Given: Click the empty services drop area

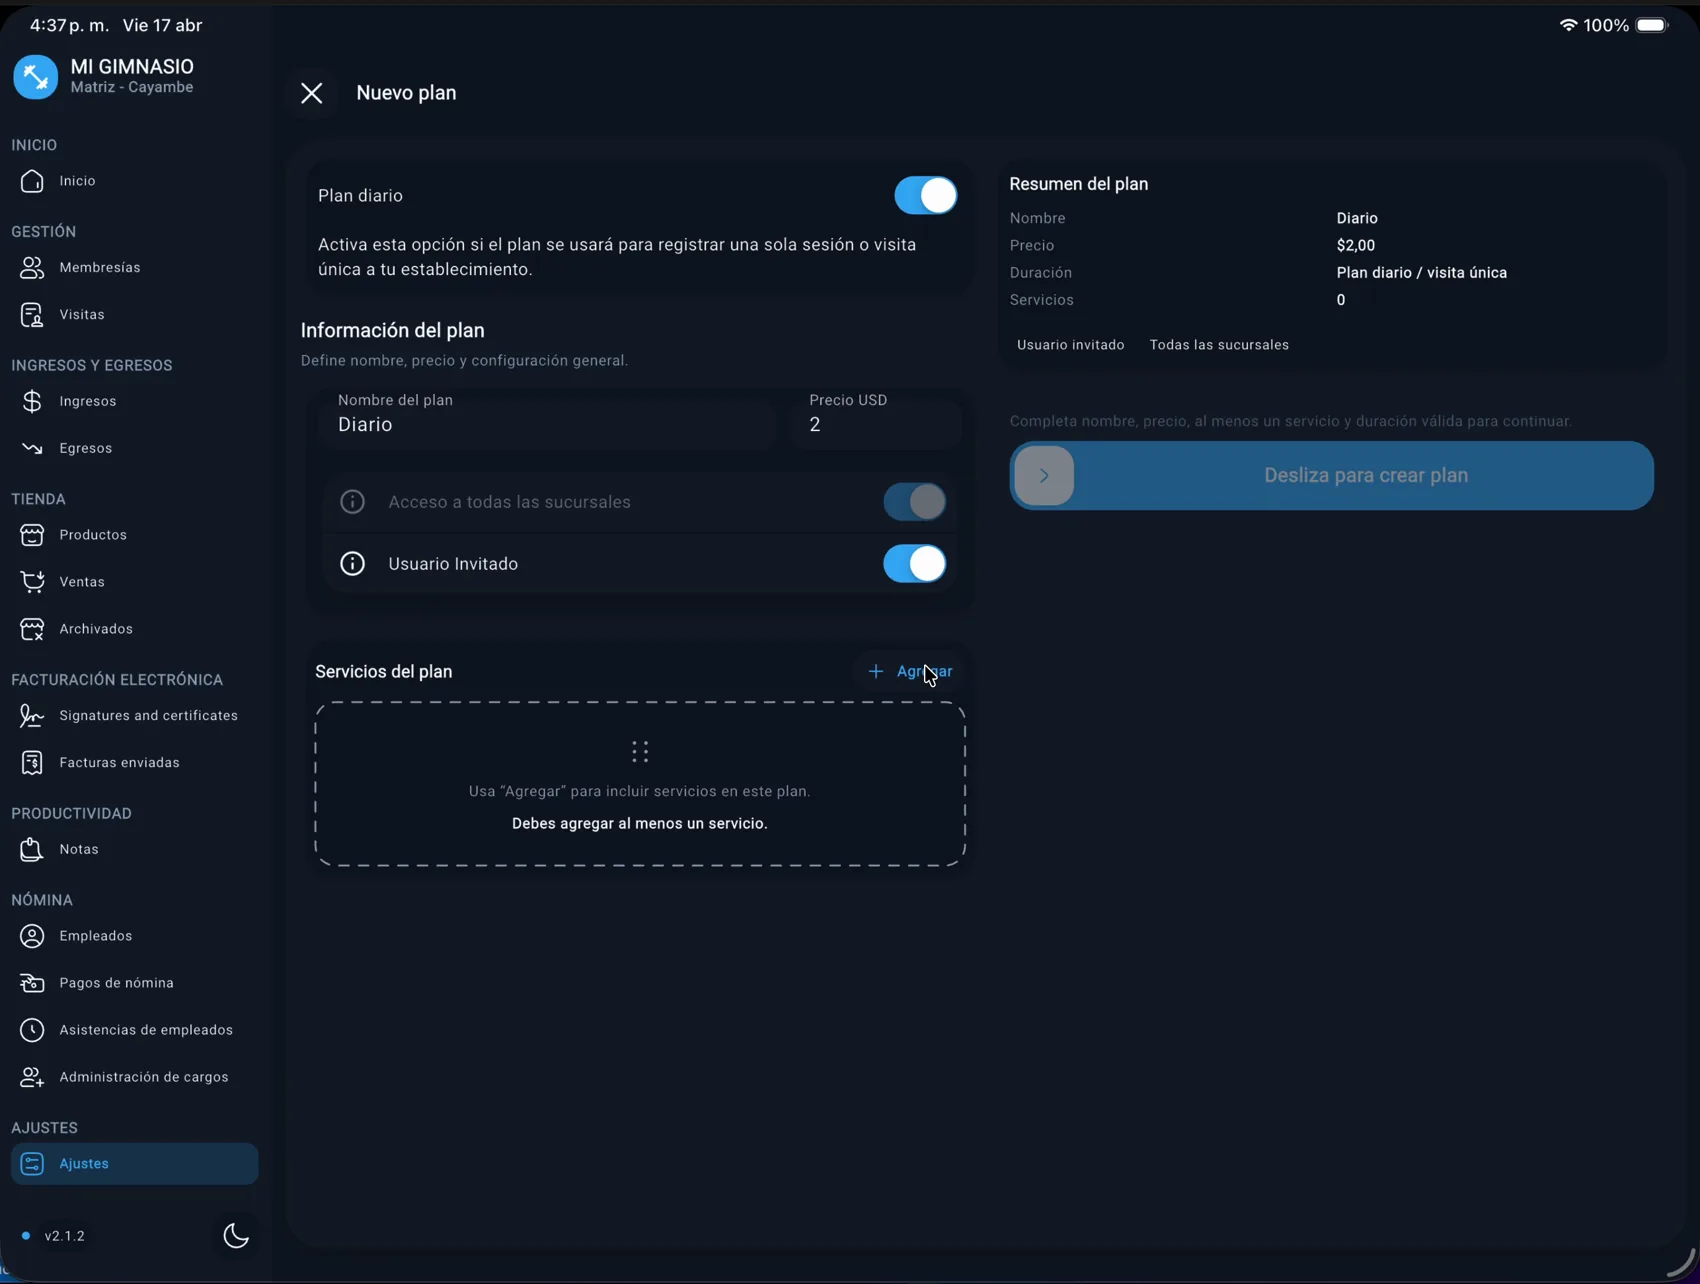Looking at the screenshot, I should coord(640,784).
